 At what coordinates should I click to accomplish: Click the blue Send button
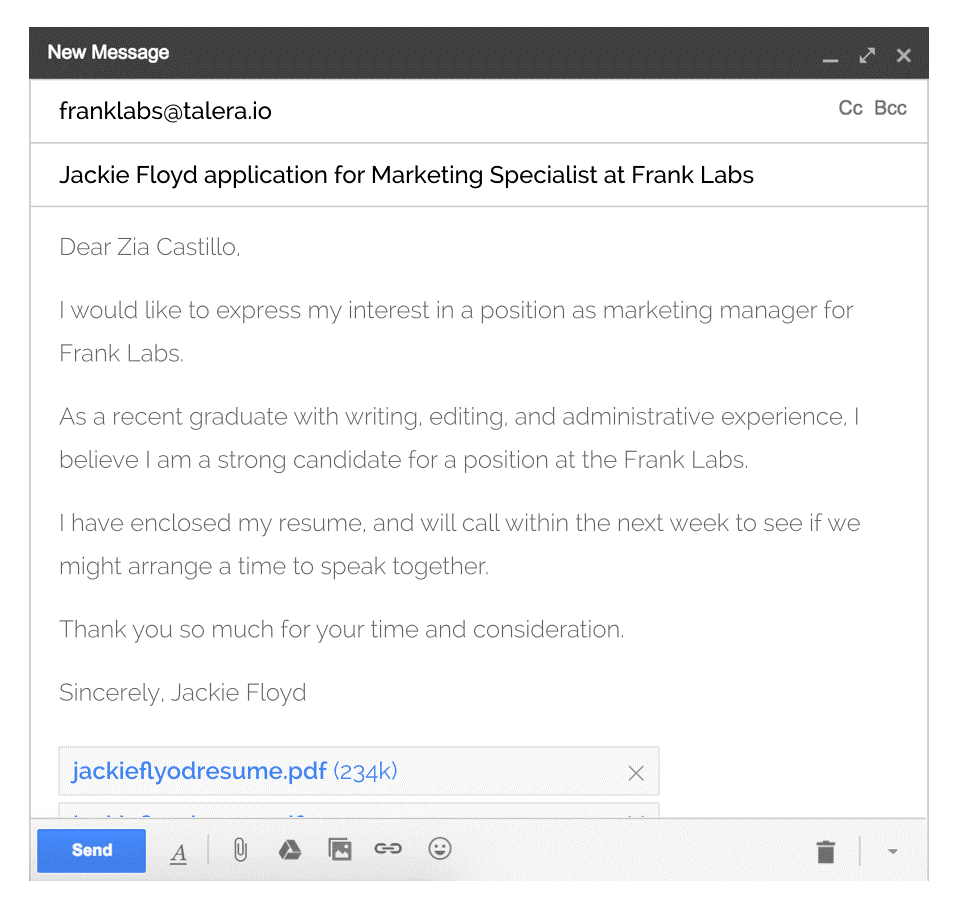click(91, 850)
